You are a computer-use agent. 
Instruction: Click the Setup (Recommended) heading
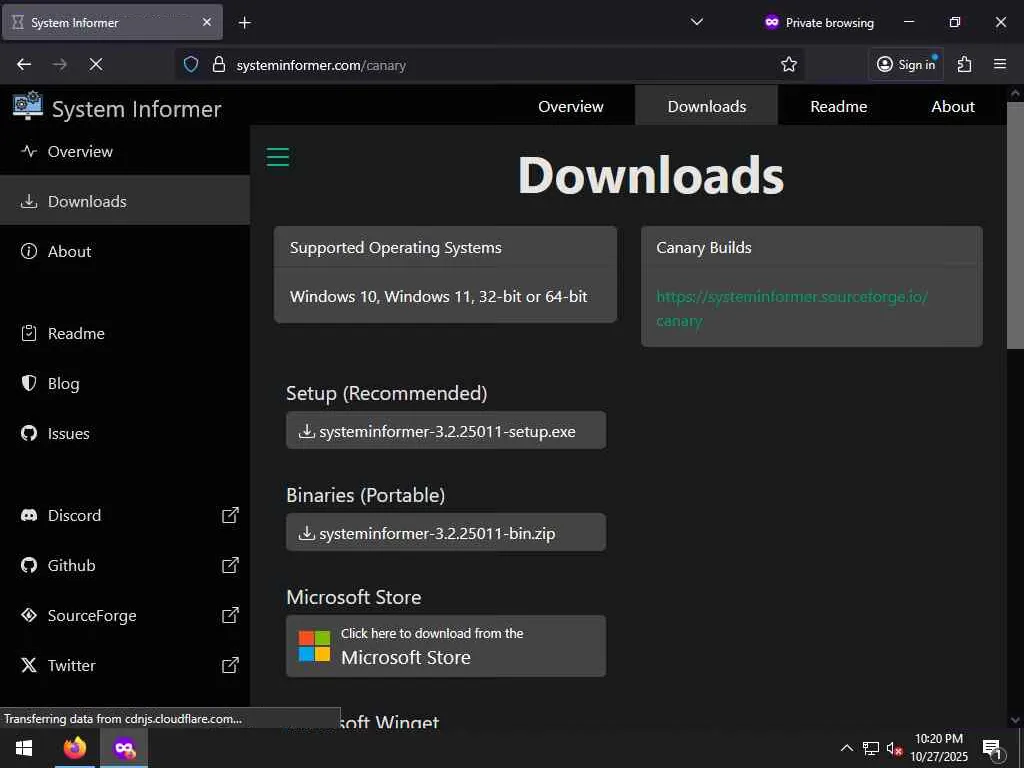(x=387, y=393)
